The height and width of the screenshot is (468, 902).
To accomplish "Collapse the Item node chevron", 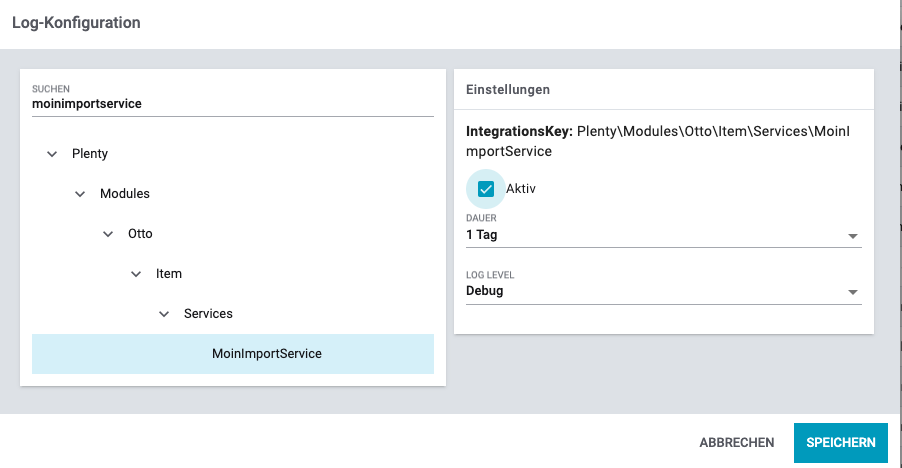I will (x=136, y=274).
